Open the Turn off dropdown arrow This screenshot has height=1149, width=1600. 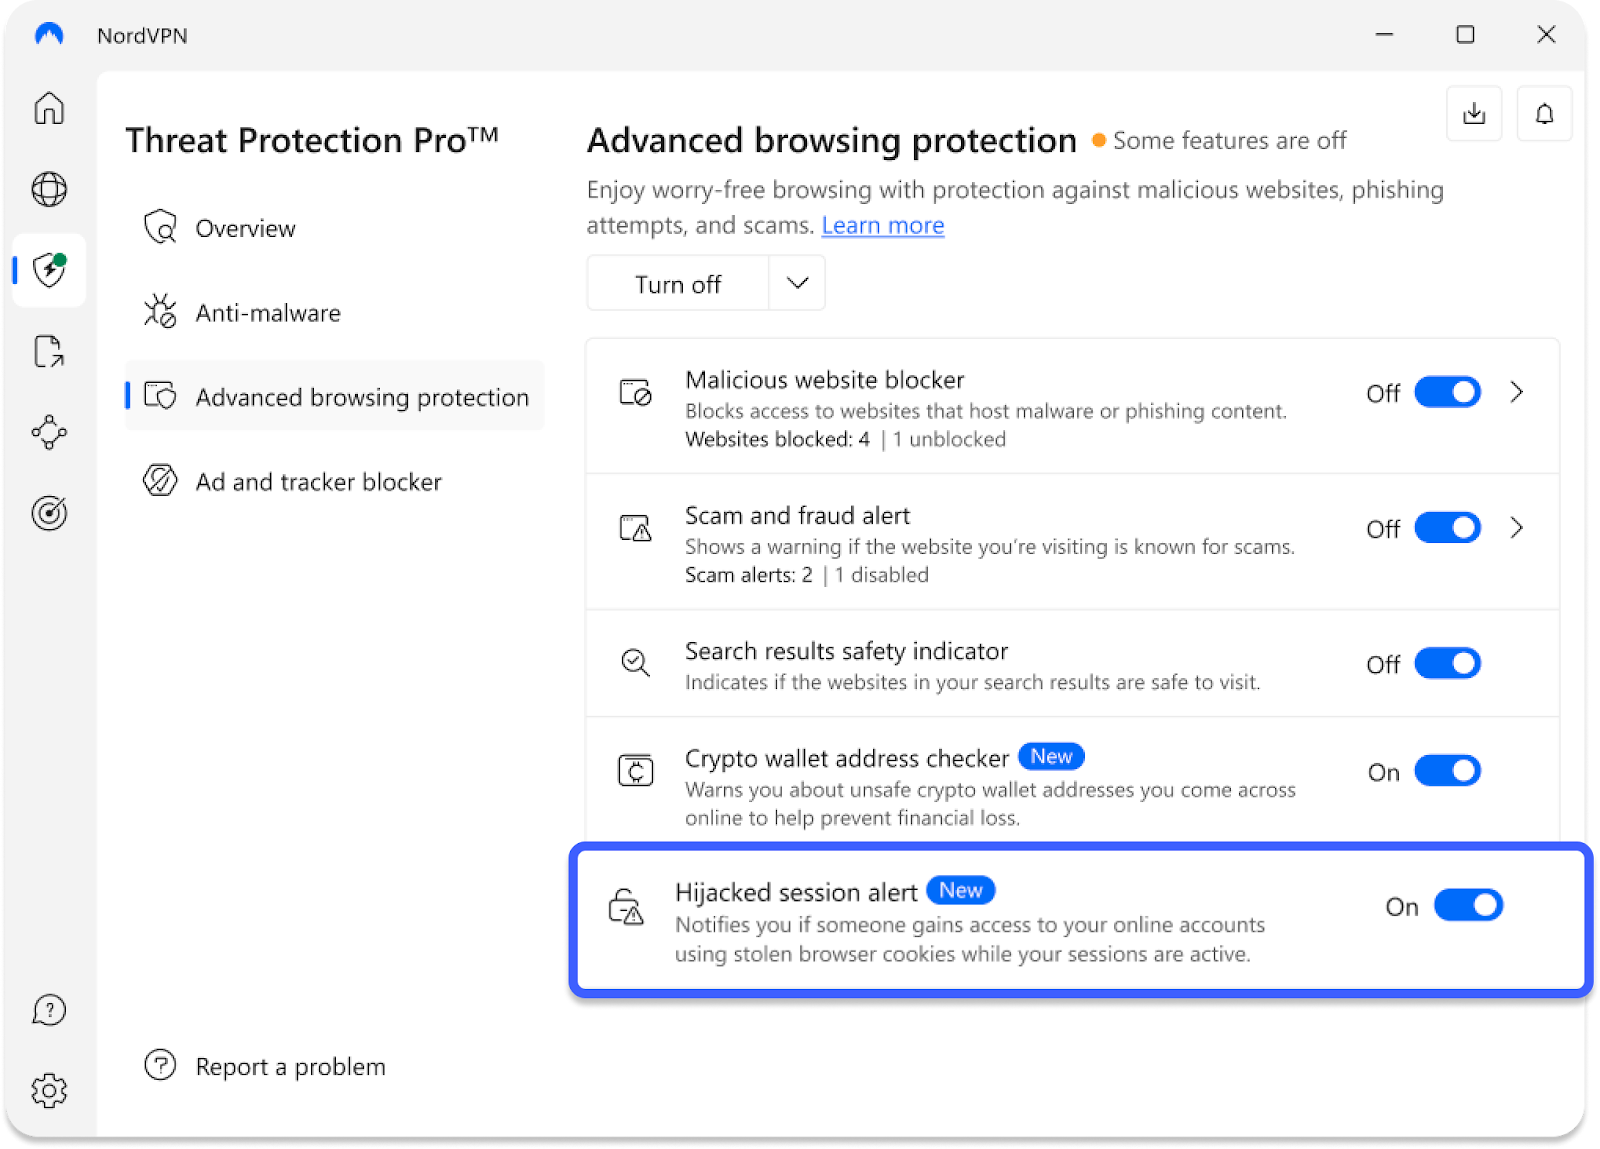[797, 283]
